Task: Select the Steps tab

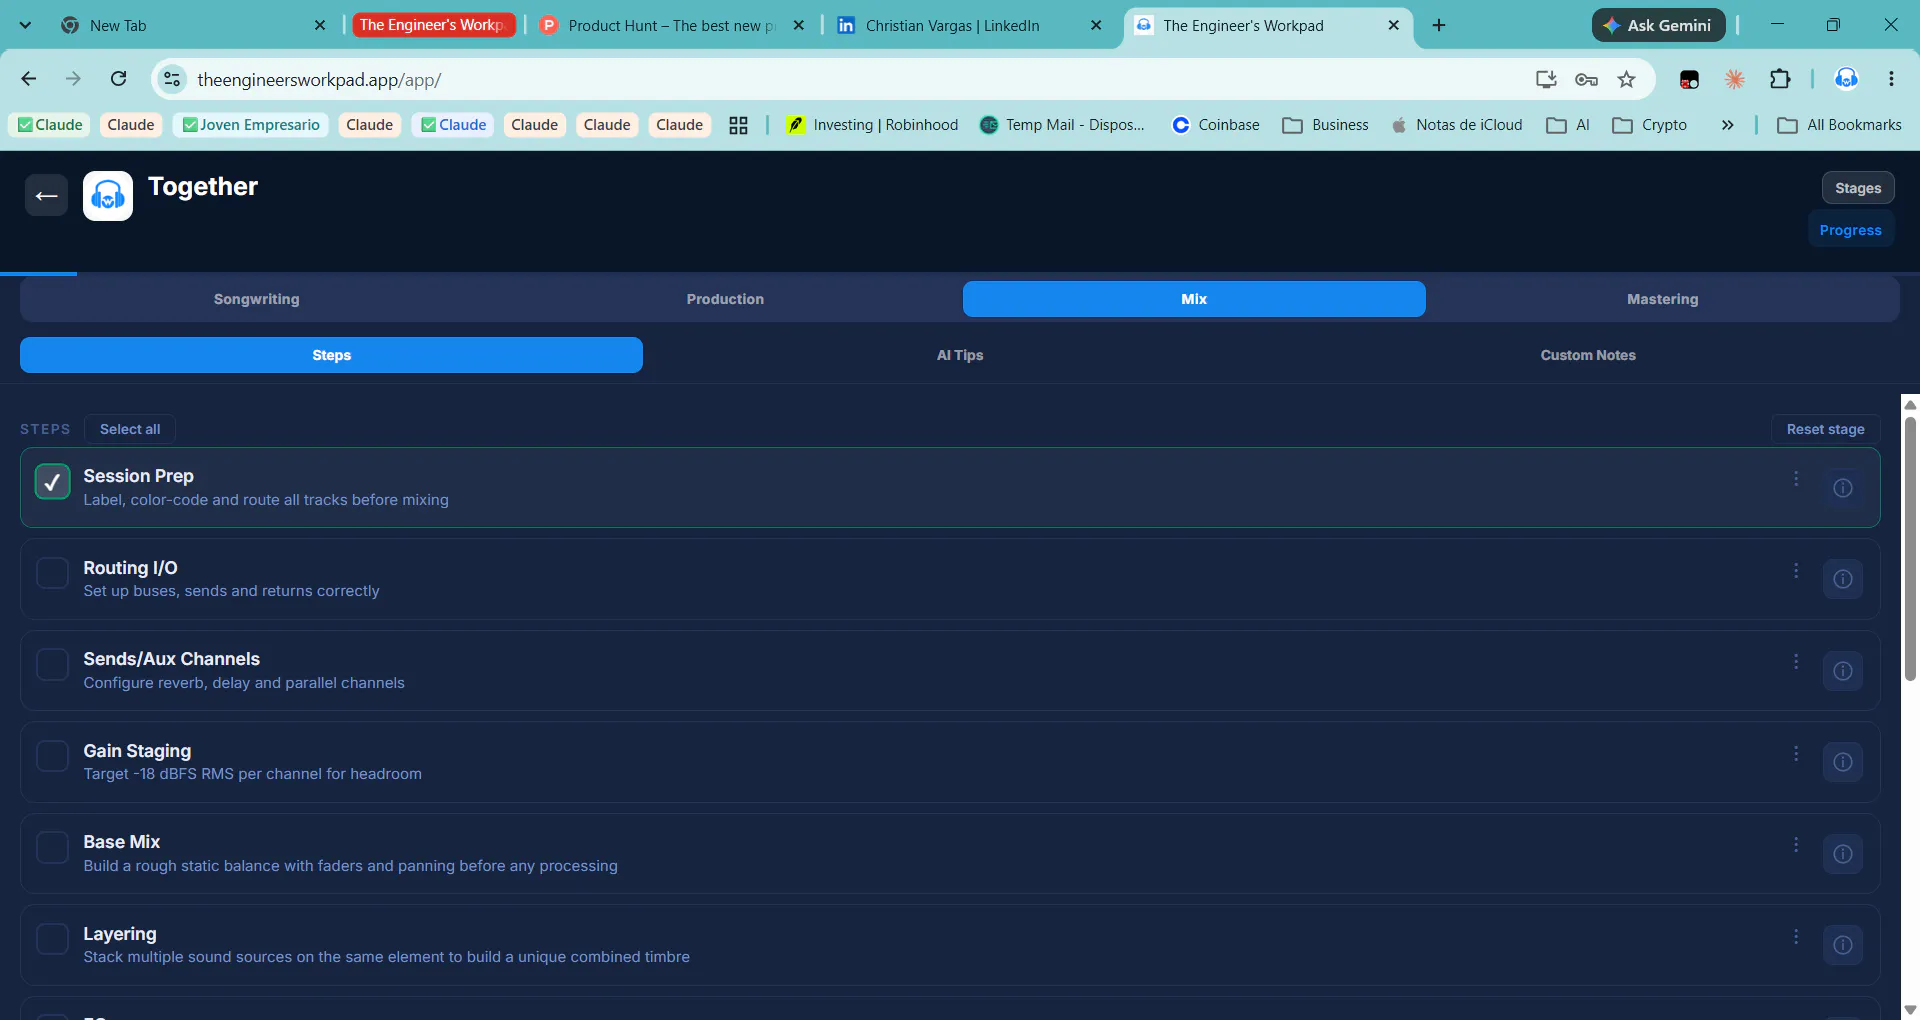Action: click(331, 355)
